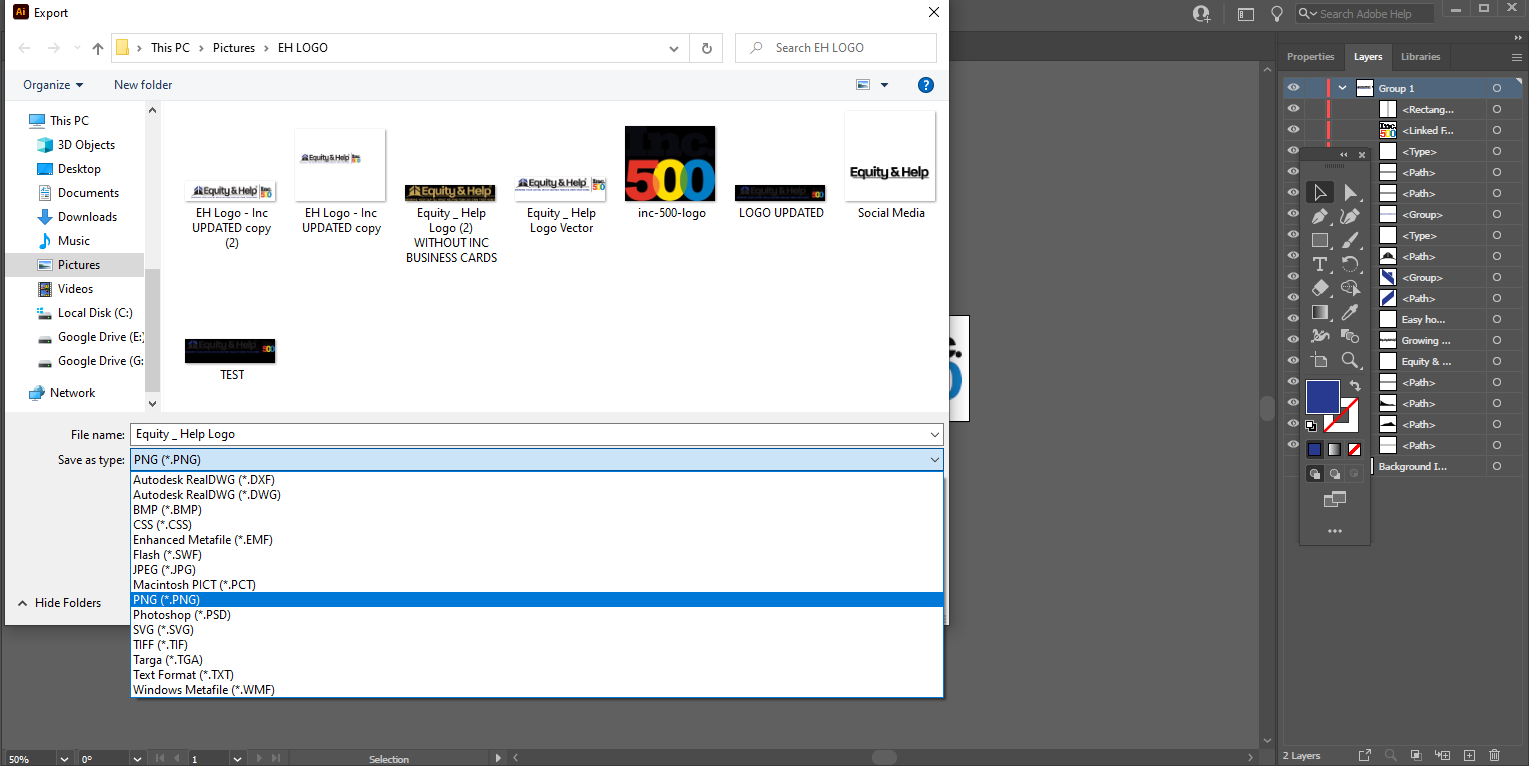Set fill to None mode button
1529x766 pixels.
coord(1354,449)
